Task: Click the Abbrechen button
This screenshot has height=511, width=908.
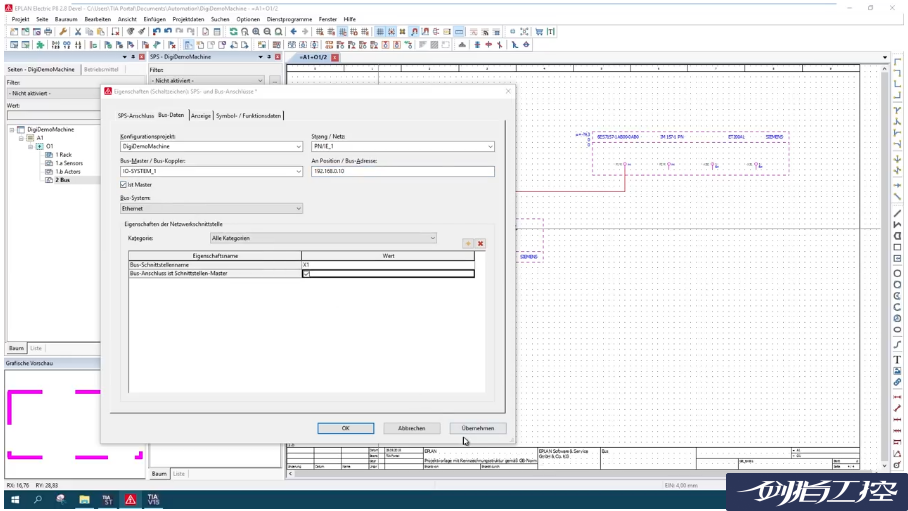Action: [x=411, y=428]
